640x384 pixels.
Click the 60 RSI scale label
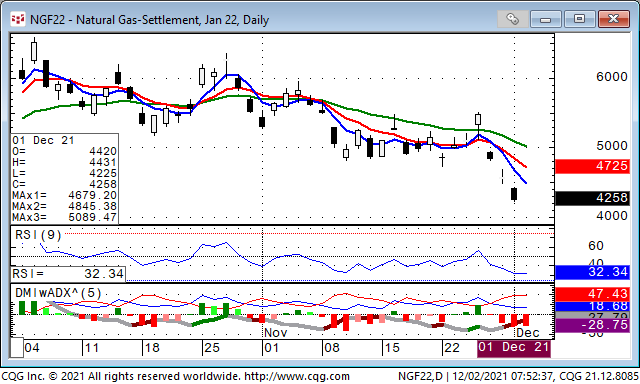(x=596, y=246)
